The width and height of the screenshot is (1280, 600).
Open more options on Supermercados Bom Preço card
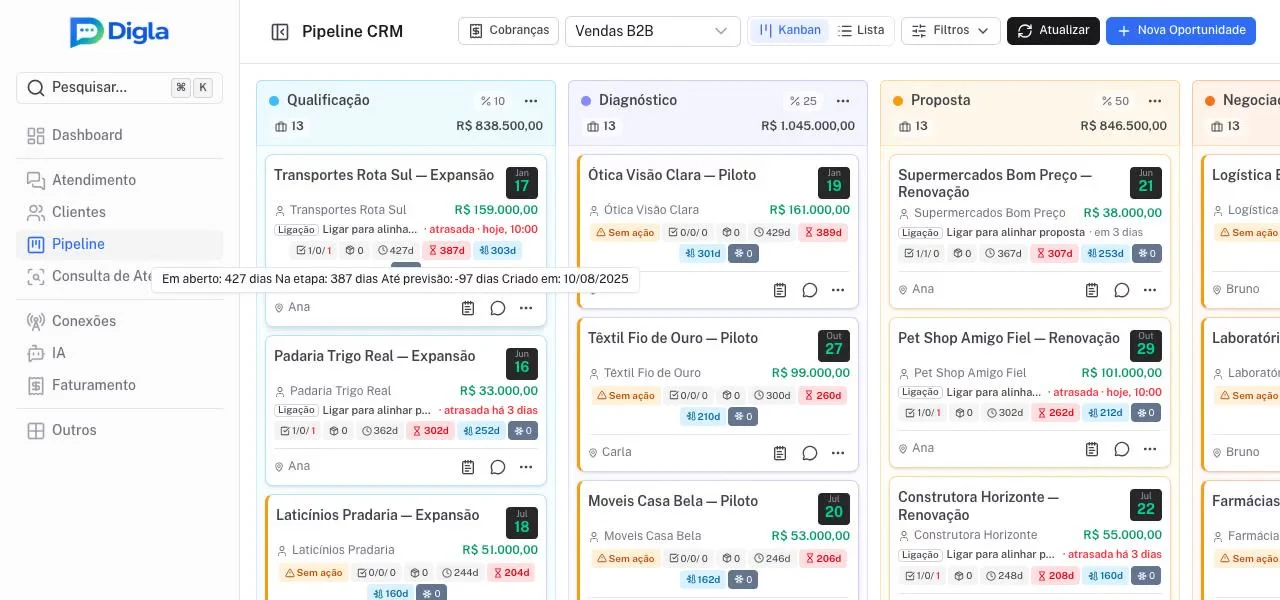1150,290
